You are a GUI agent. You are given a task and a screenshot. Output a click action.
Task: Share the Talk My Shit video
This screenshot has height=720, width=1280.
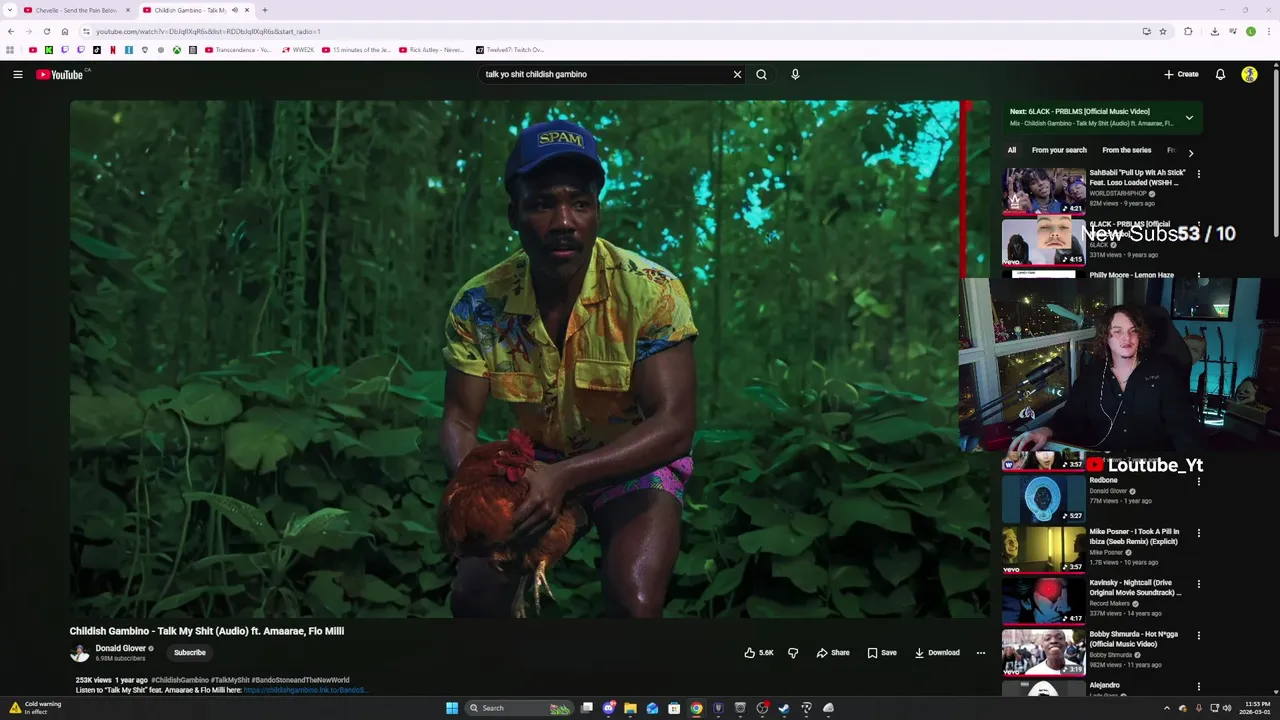[833, 653]
